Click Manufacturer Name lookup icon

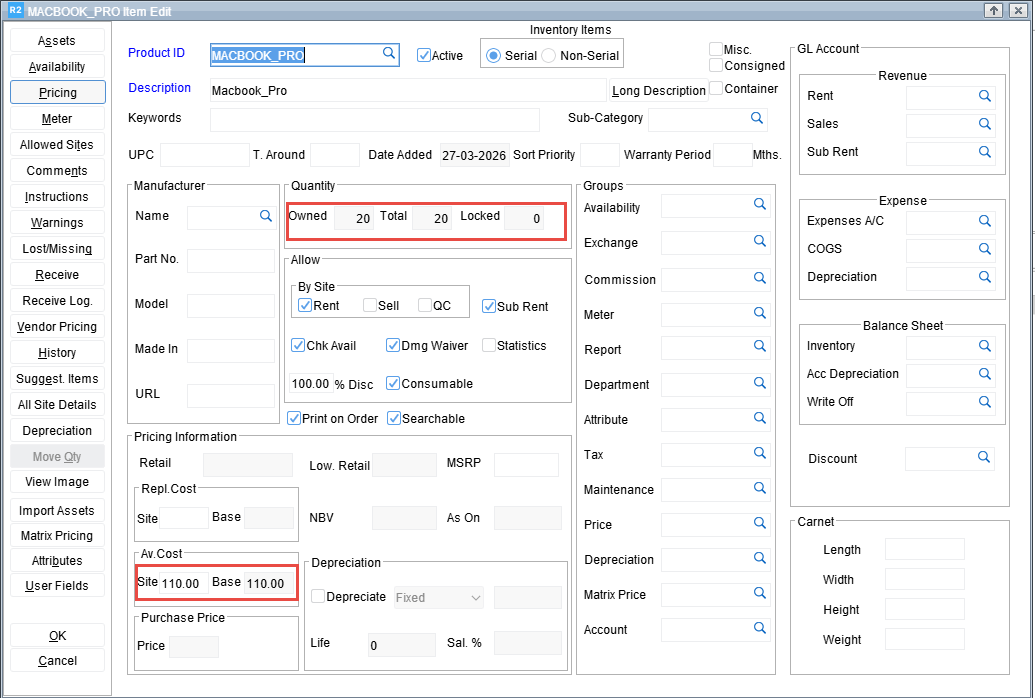click(x=266, y=216)
